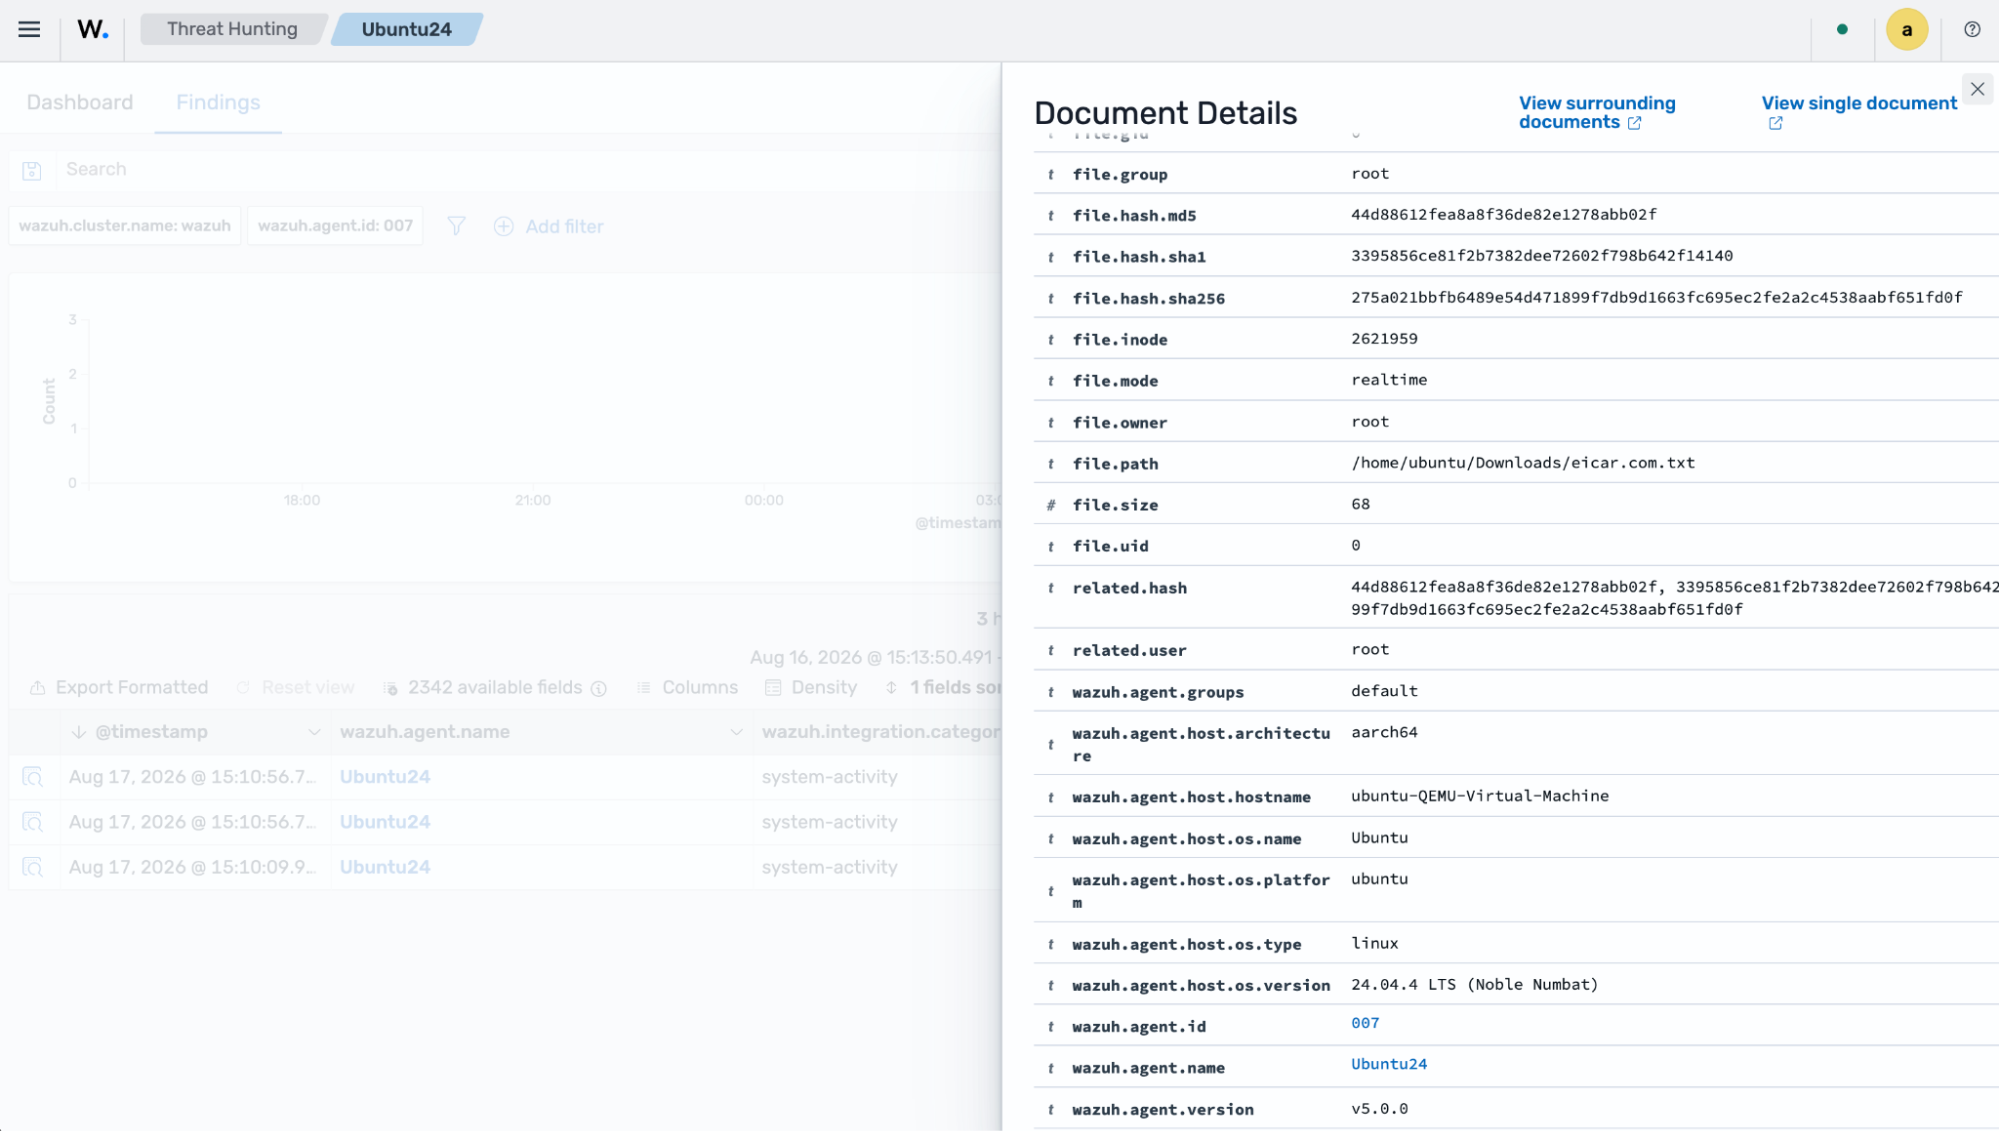Image resolution: width=1999 pixels, height=1132 pixels.
Task: Click file.owner field type icon
Action: (x=1050, y=423)
